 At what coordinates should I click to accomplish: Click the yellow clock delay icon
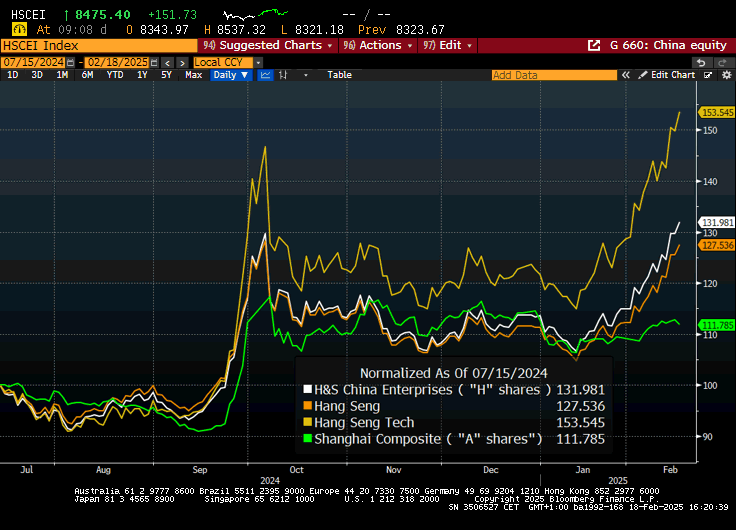click(x=19, y=30)
